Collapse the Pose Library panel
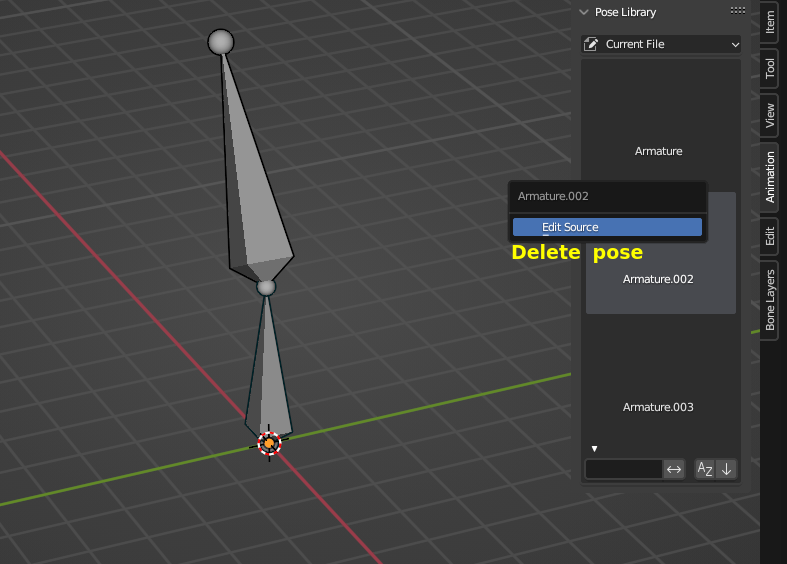Screen dimensions: 787x564 [584, 12]
